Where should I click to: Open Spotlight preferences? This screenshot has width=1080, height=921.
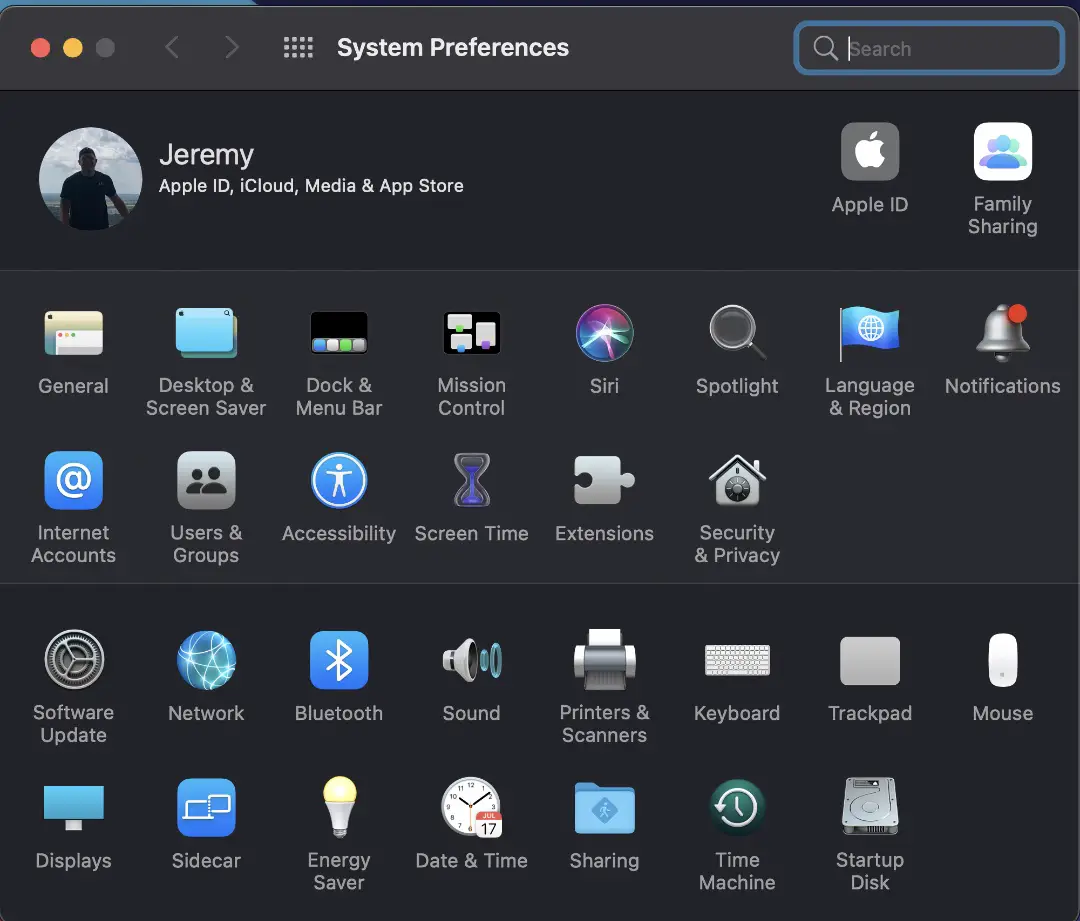point(737,333)
